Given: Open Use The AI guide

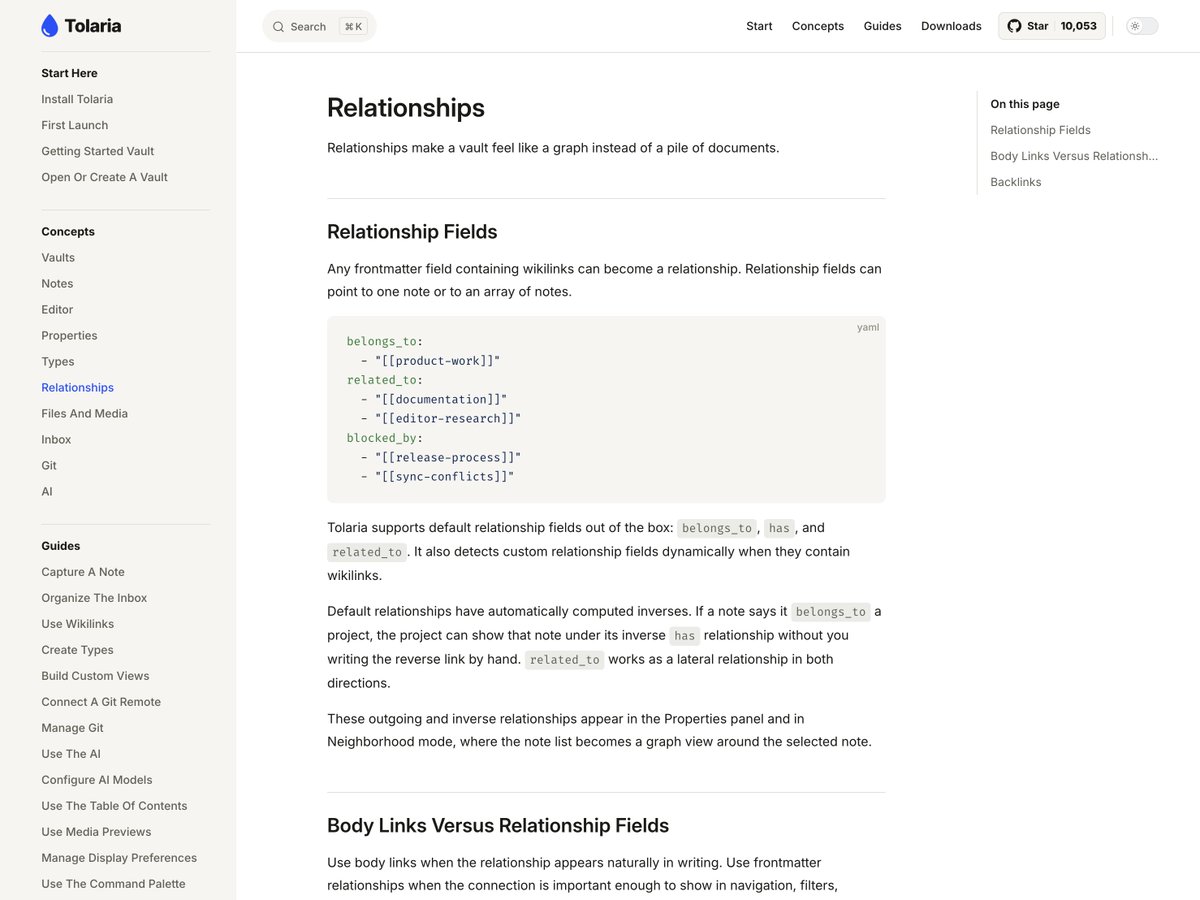Looking at the screenshot, I should tap(71, 754).
